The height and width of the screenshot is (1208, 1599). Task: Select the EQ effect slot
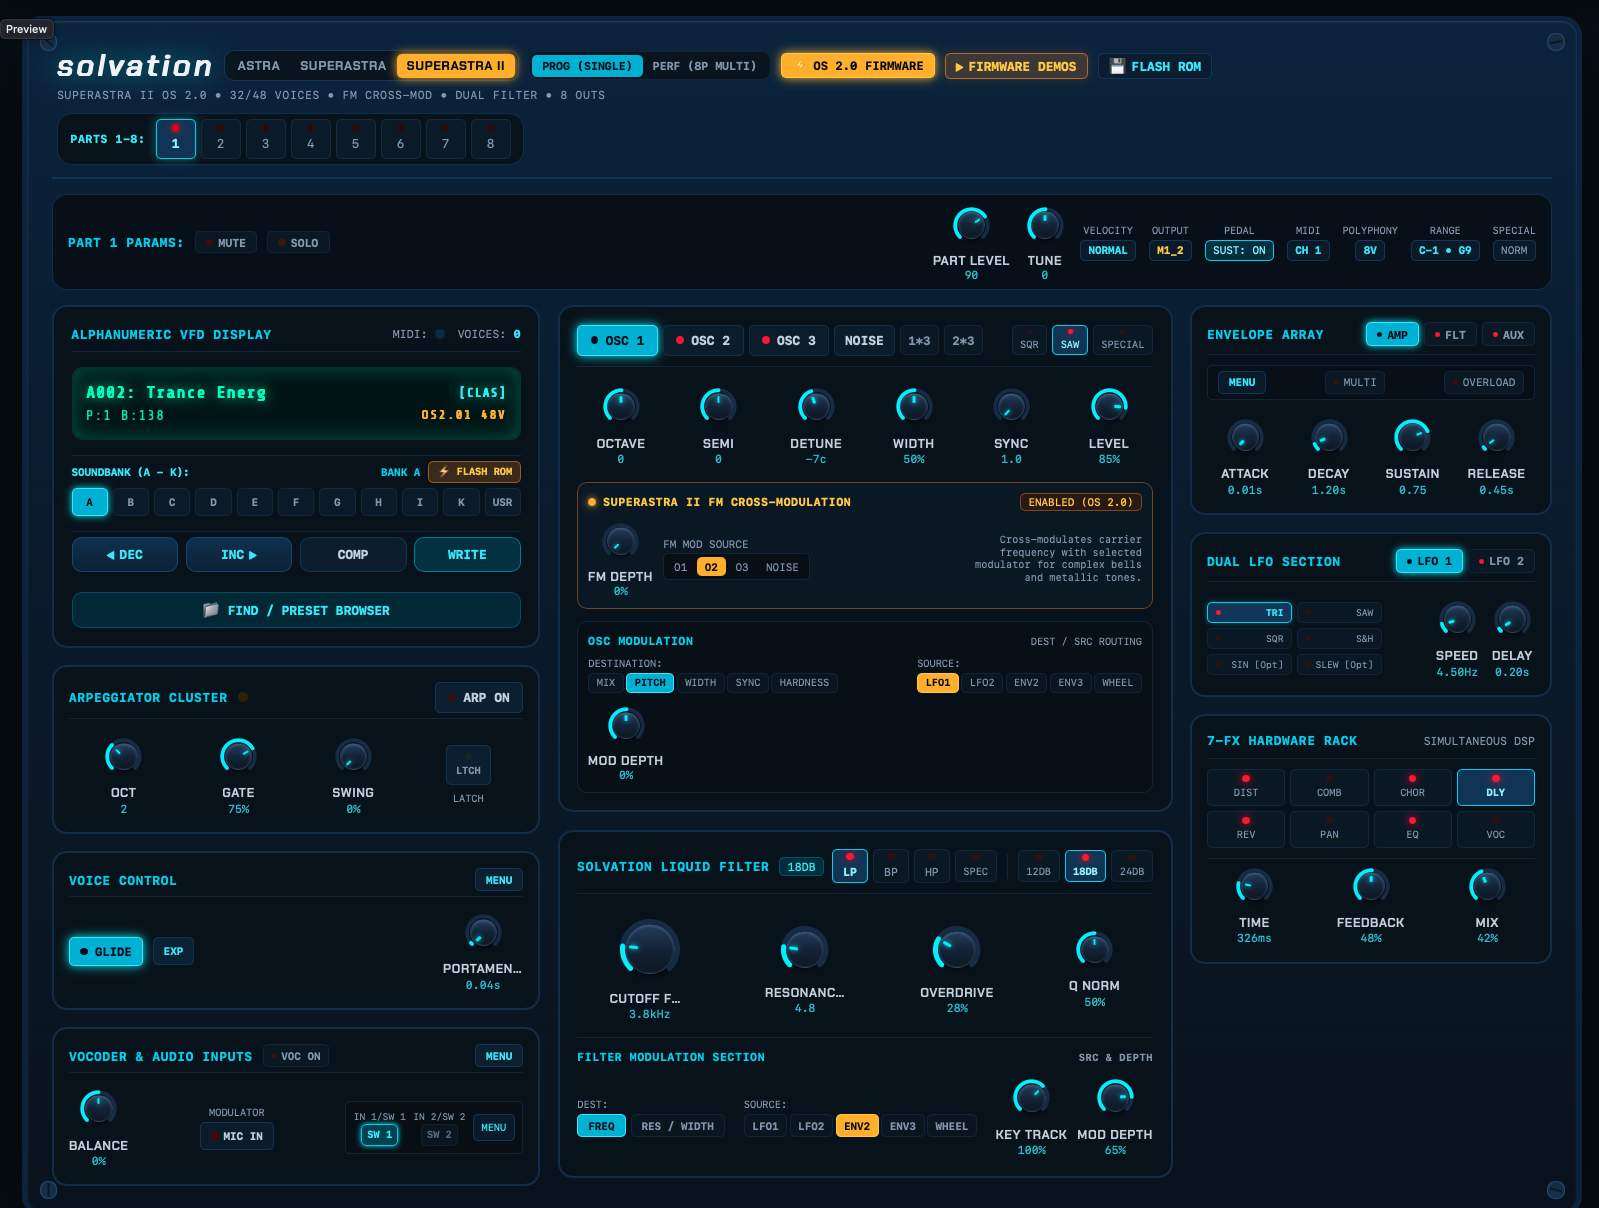[1412, 829]
